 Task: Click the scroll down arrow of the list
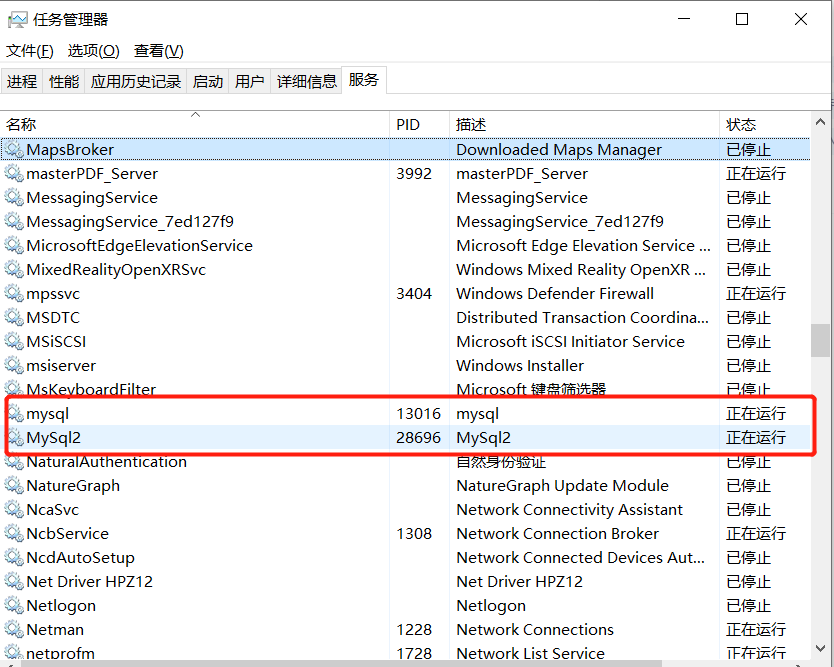(x=820, y=648)
